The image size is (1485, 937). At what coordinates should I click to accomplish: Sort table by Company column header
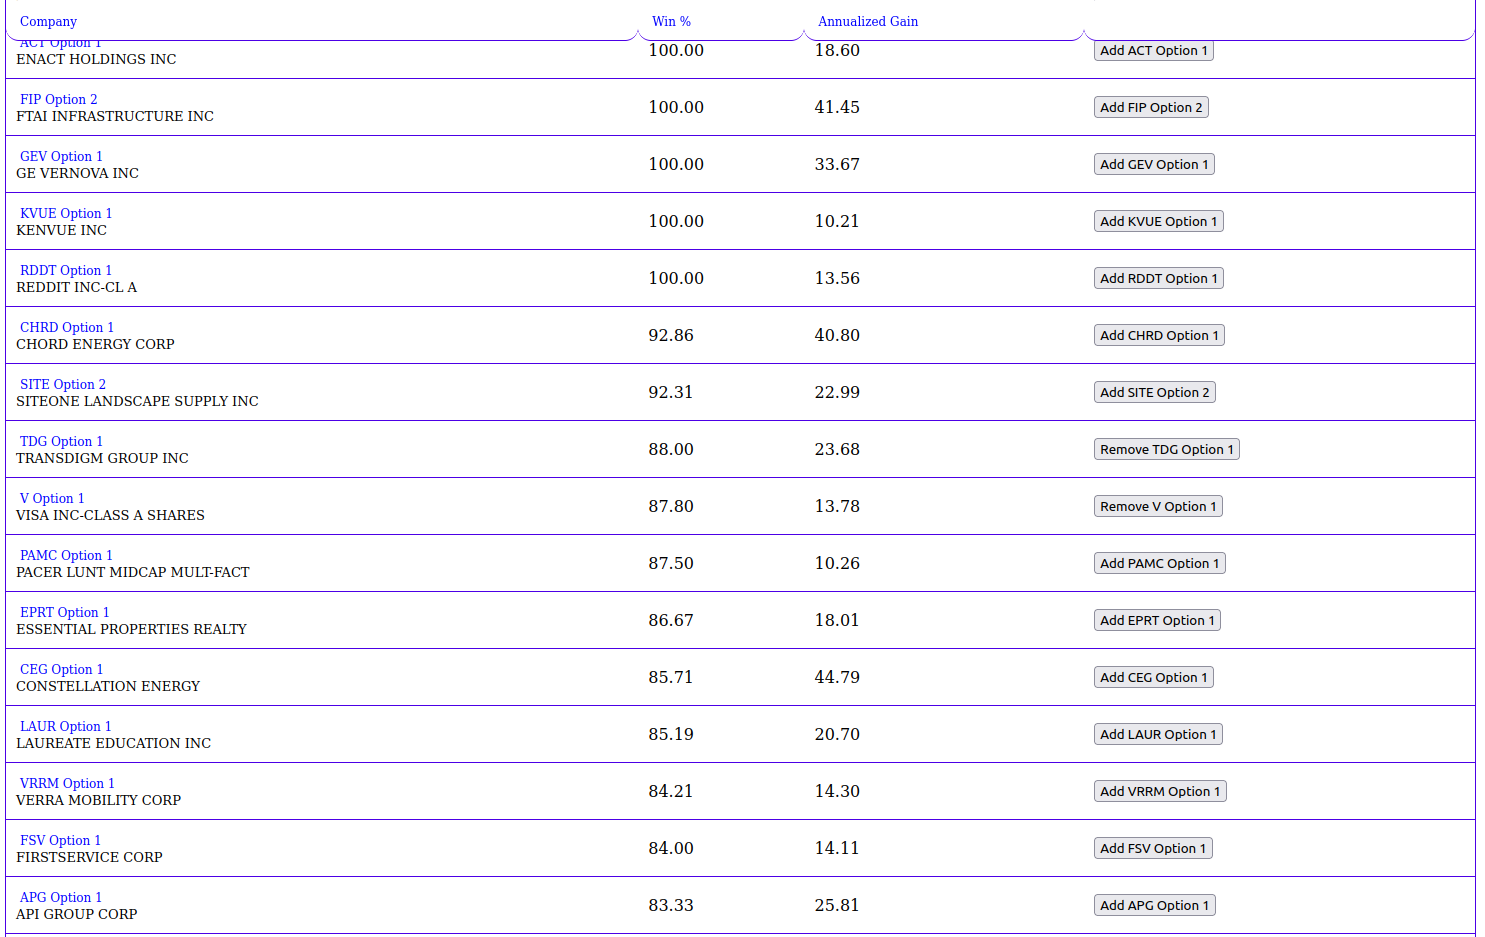click(48, 21)
